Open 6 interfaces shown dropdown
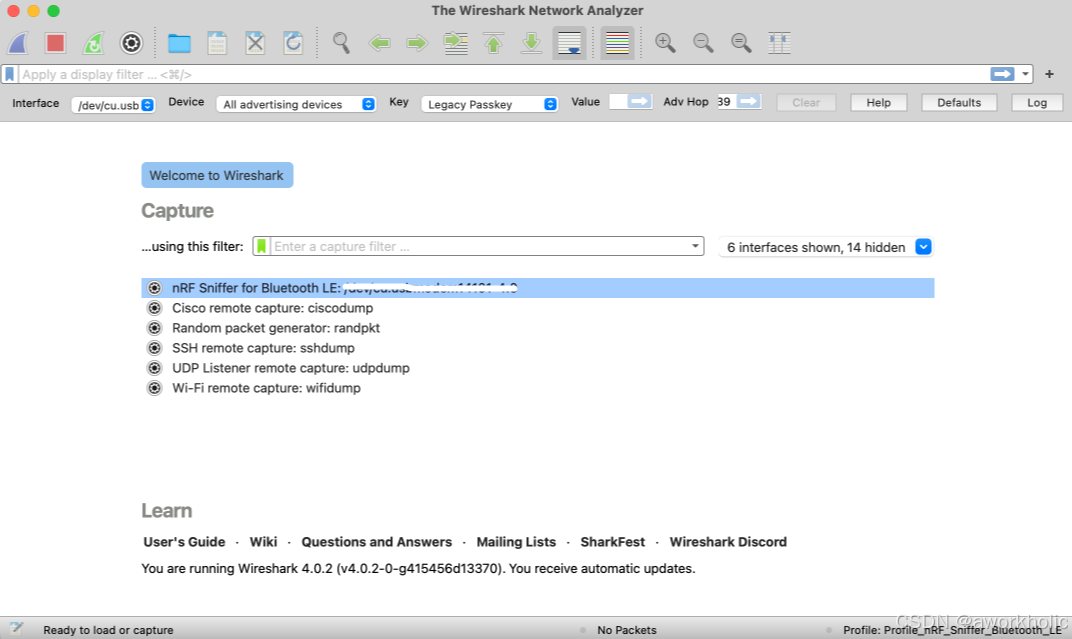1072x639 pixels. 826,247
